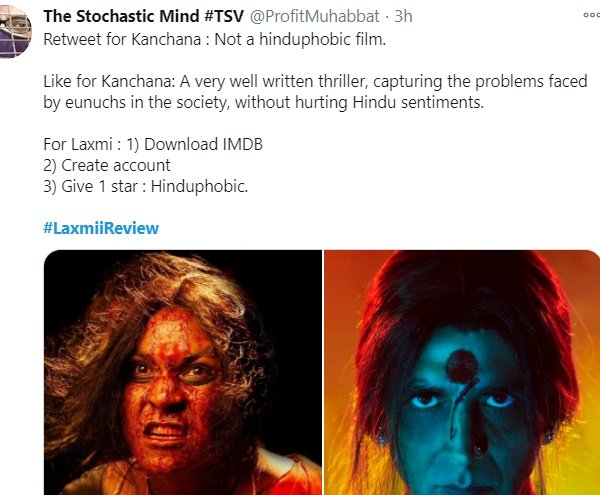Click the final word 'Hinduphobic.' in step 3

coord(199,186)
